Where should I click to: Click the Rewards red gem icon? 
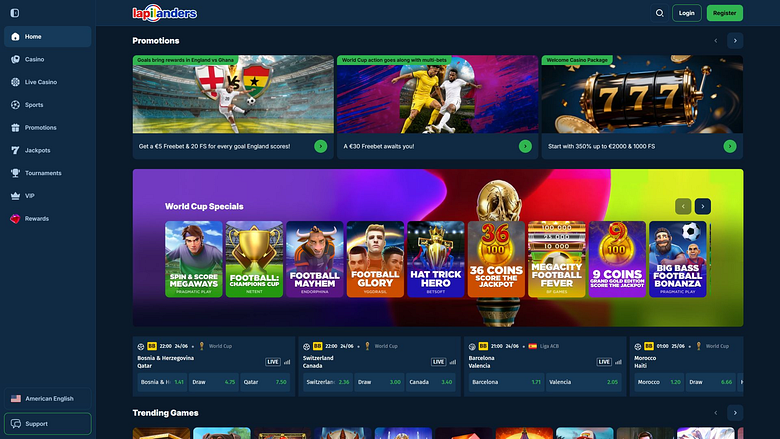tap(15, 219)
